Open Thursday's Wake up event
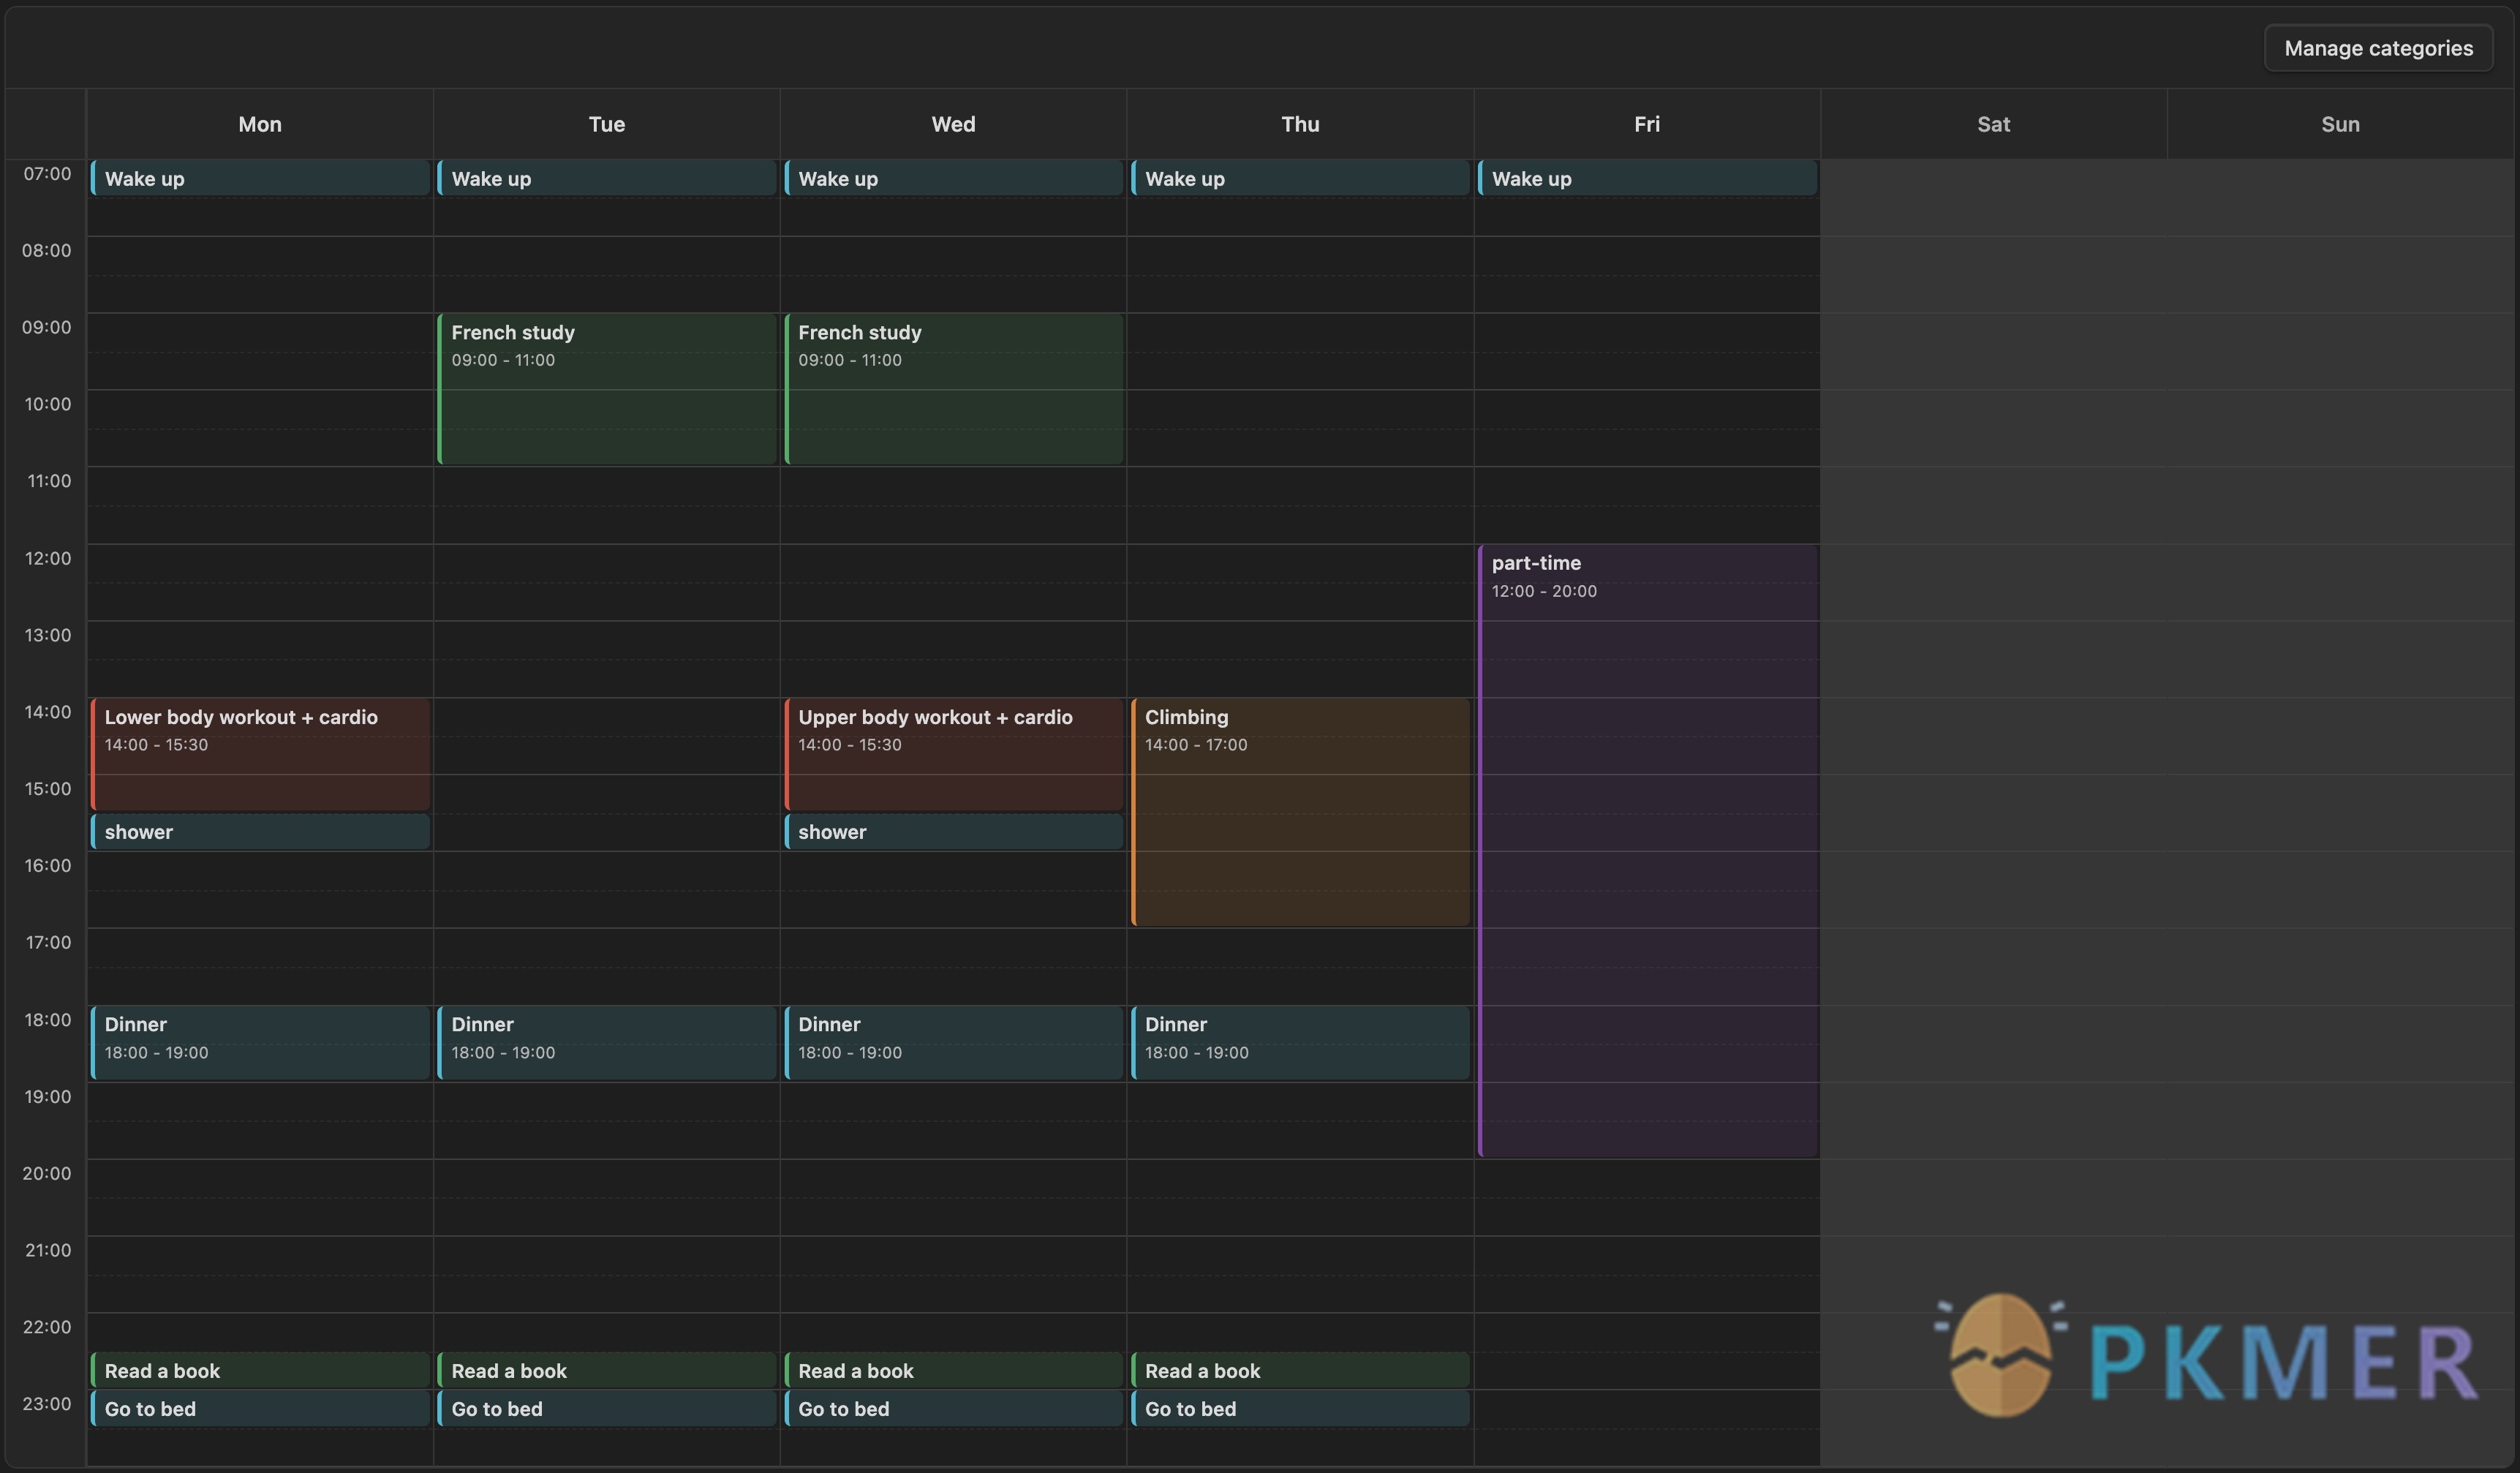 click(x=1300, y=178)
